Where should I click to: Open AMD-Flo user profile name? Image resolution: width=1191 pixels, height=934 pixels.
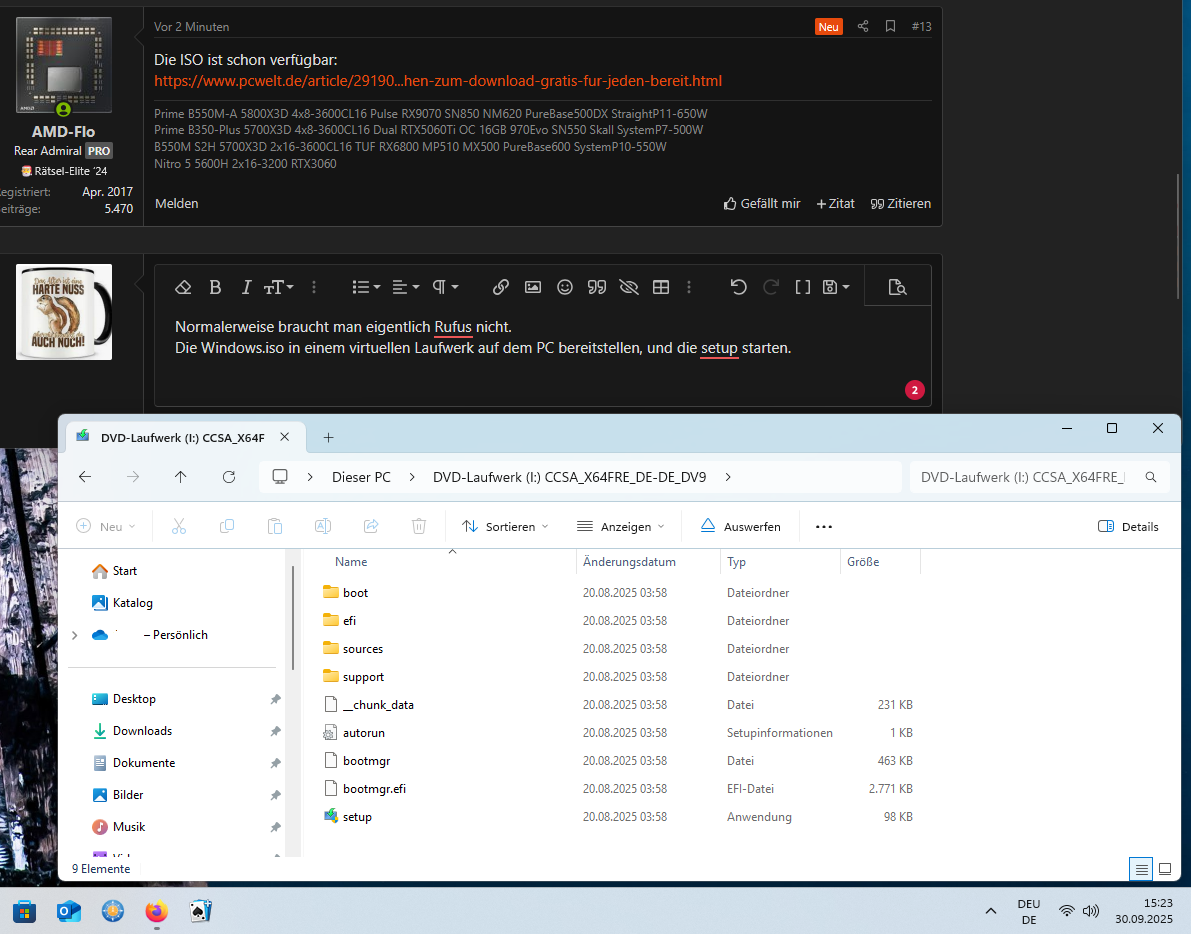(63, 131)
